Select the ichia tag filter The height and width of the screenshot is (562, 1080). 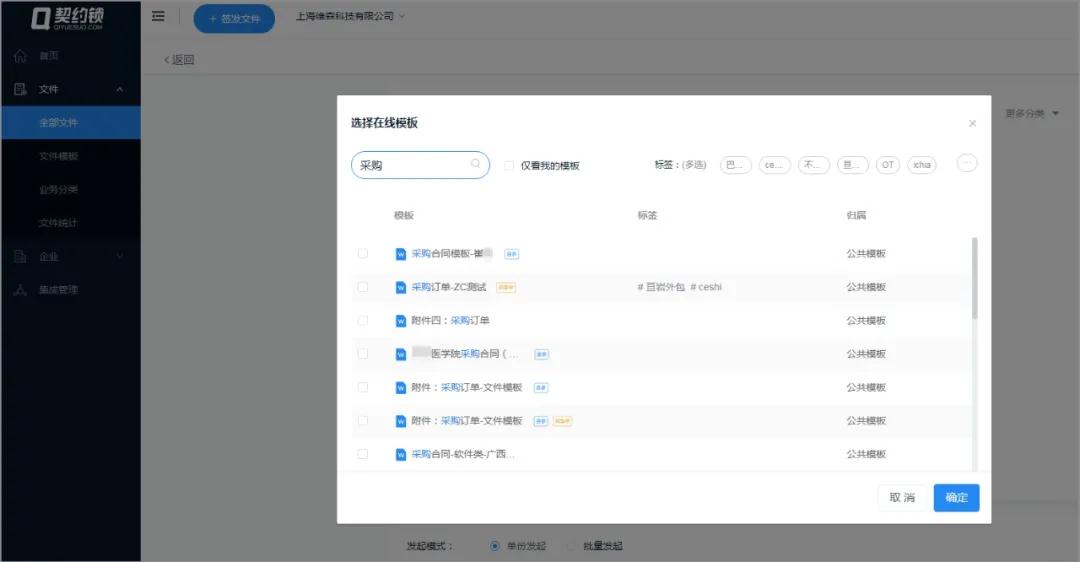pos(922,165)
